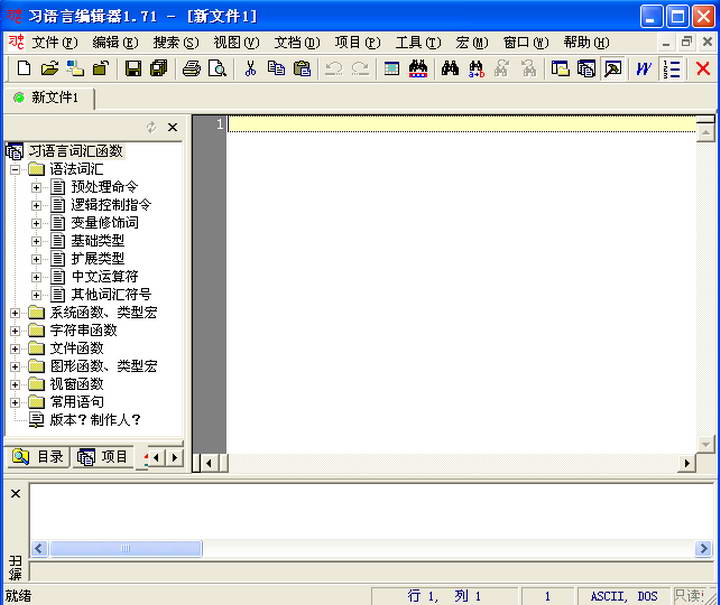Open the 文件(F) menu
This screenshot has width=720, height=605.
55,43
